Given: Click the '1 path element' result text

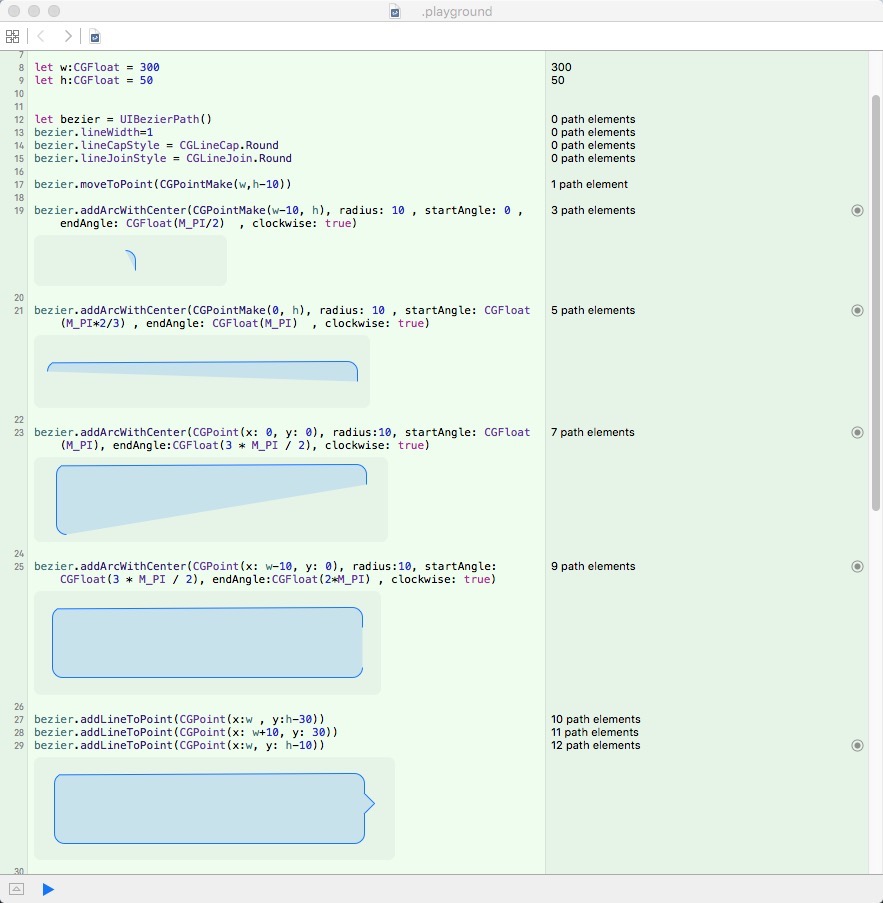Looking at the screenshot, I should (589, 185).
